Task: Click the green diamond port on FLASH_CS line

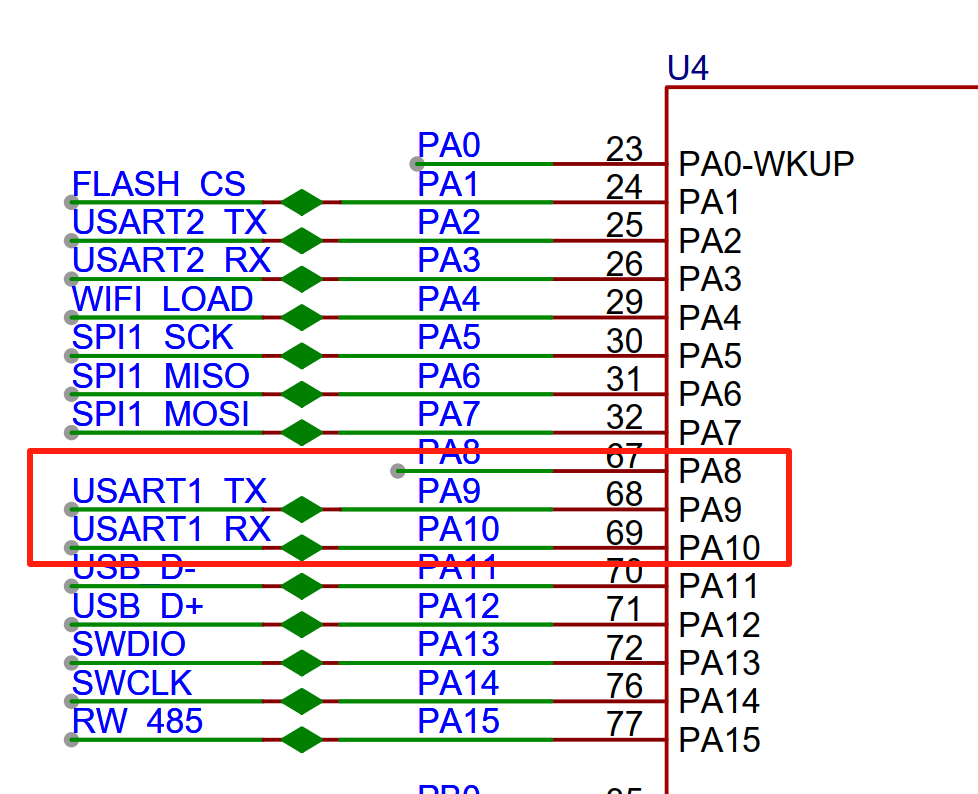Action: (302, 202)
